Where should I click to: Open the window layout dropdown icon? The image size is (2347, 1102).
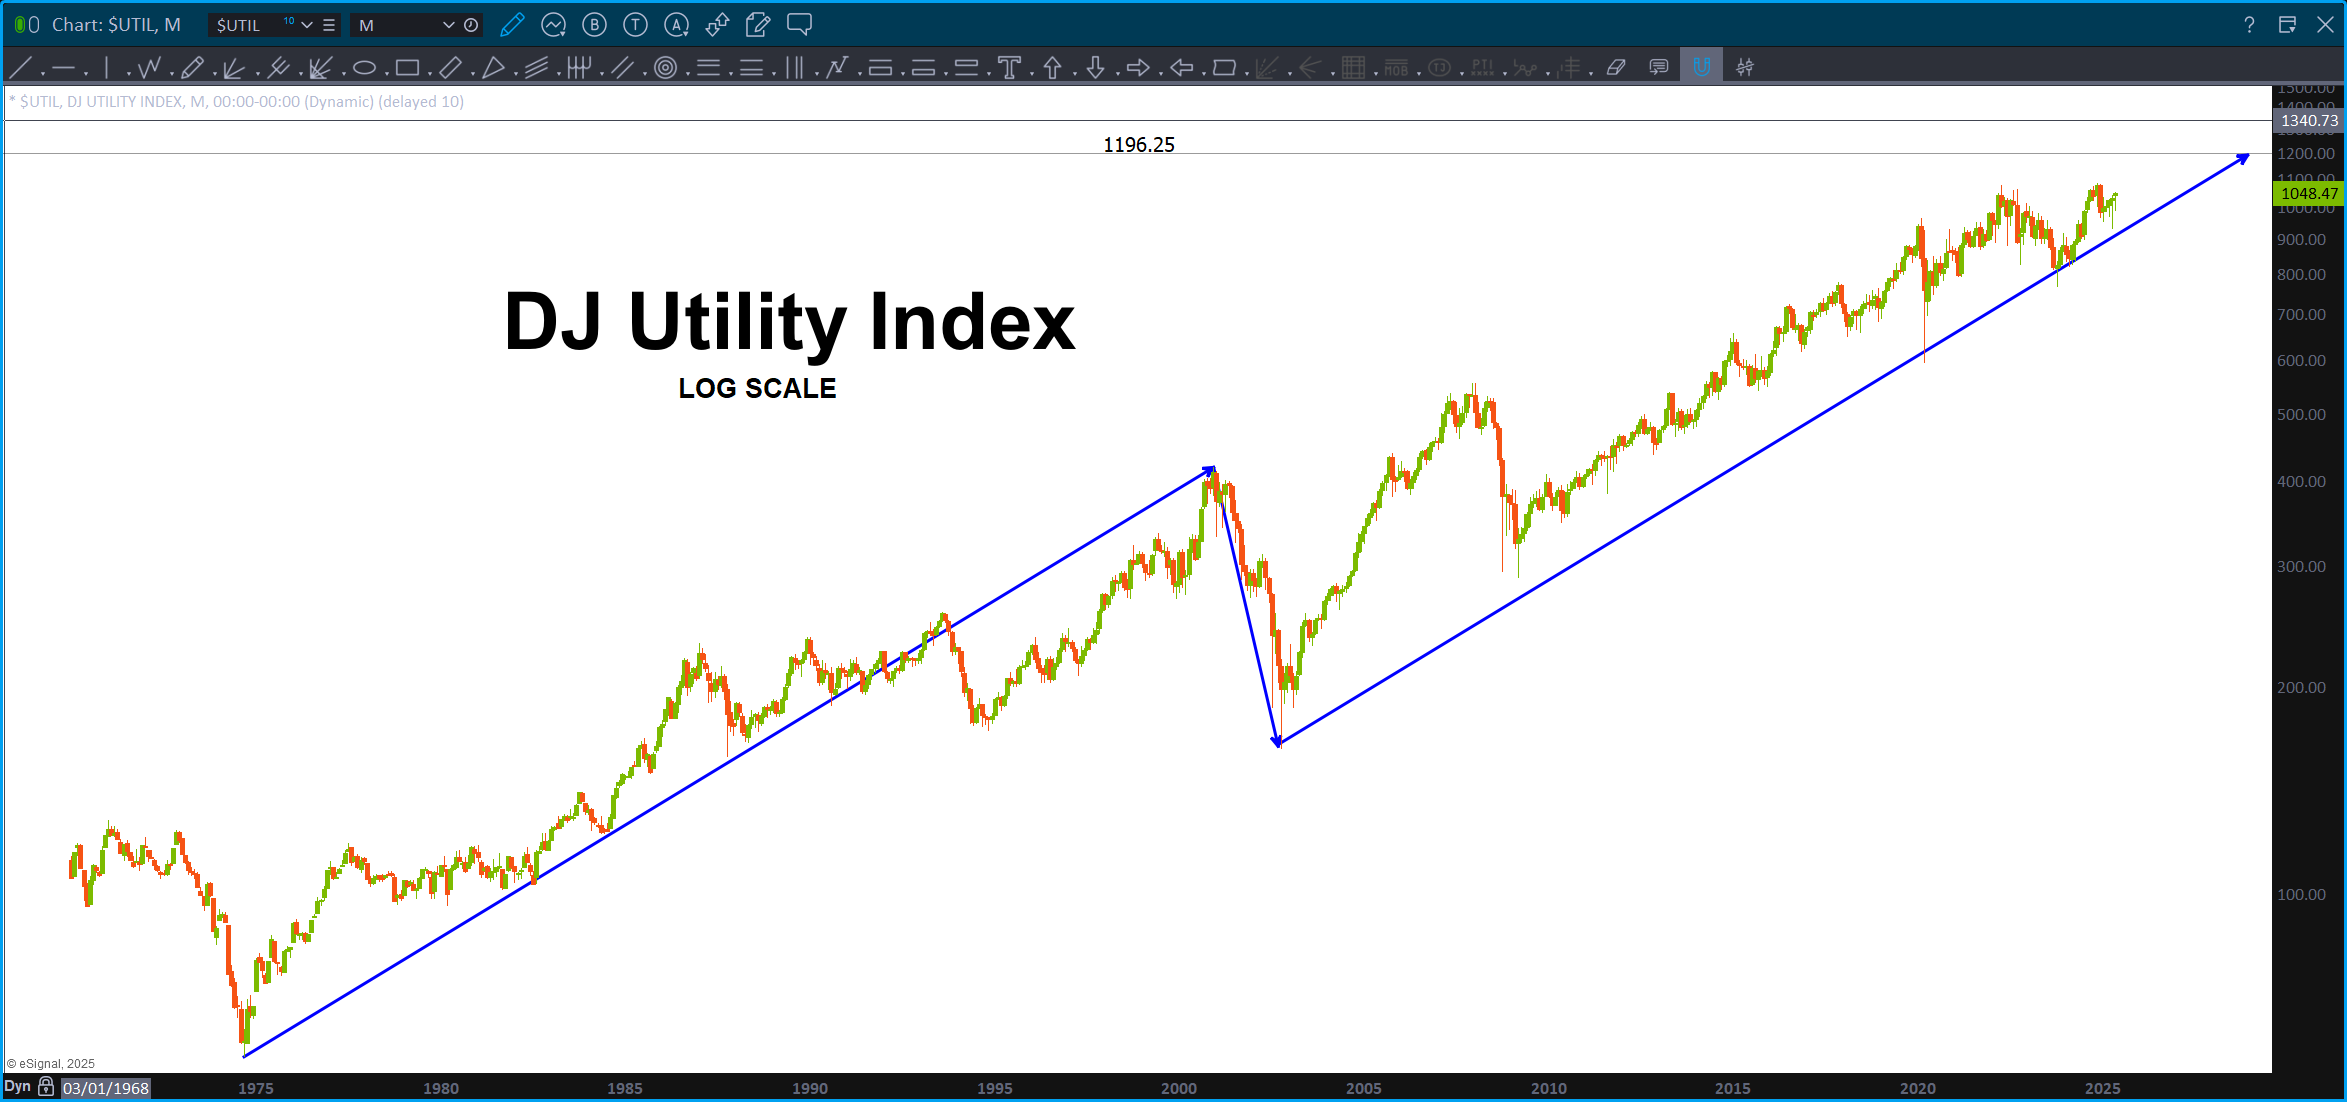pos(2287,25)
